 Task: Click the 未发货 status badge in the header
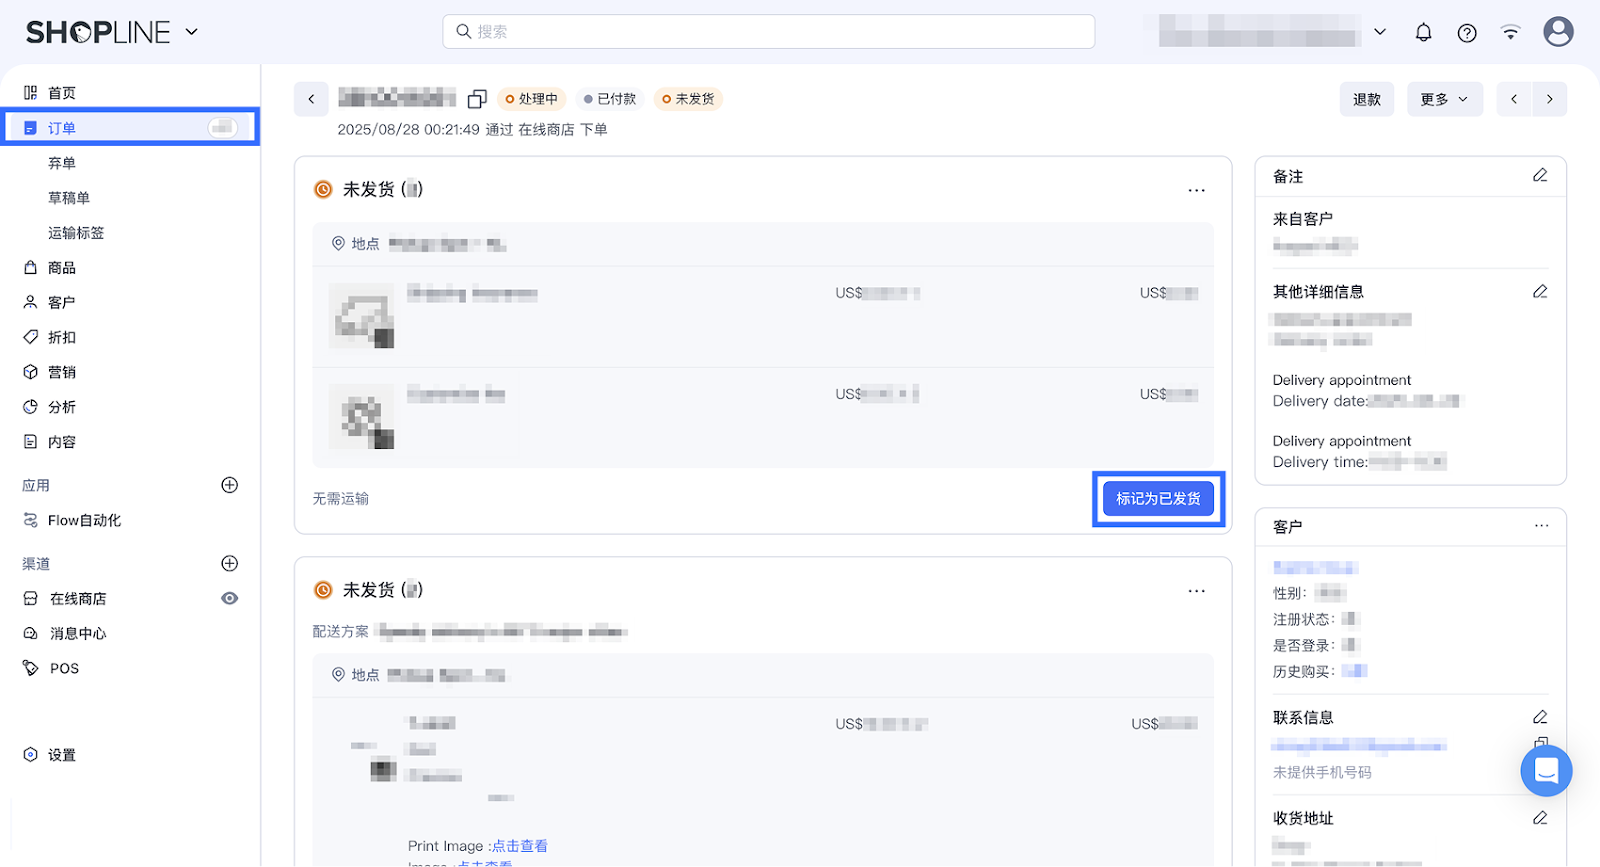click(x=688, y=99)
